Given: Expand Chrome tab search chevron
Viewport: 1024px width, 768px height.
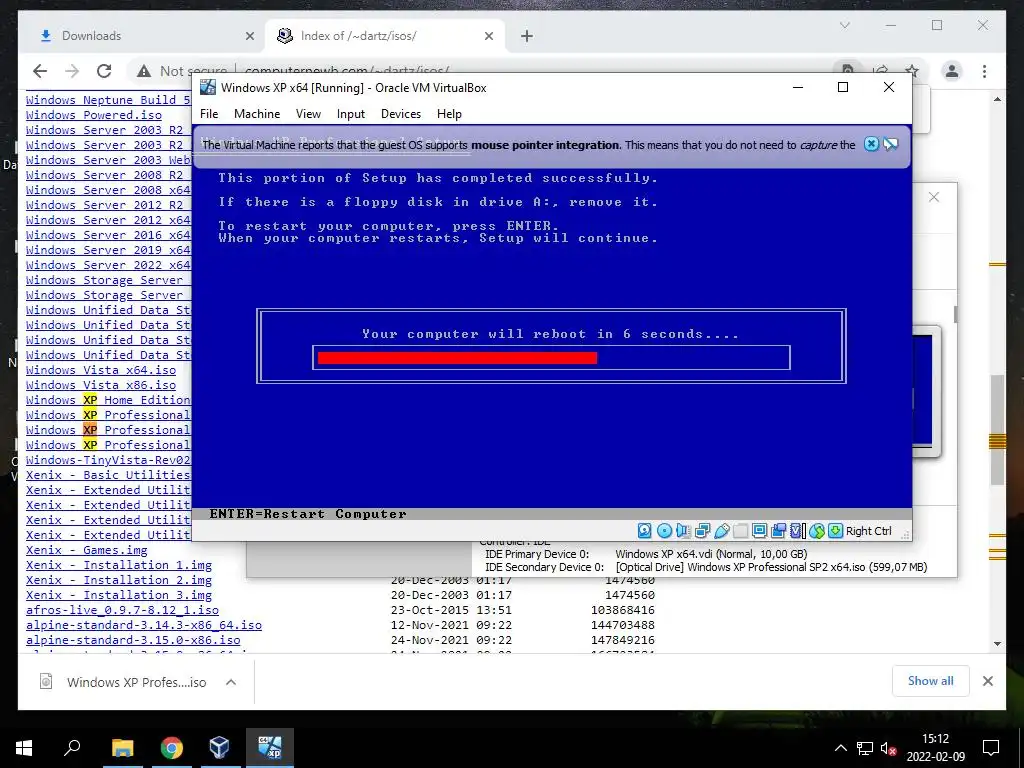Looking at the screenshot, I should tap(844, 25).
